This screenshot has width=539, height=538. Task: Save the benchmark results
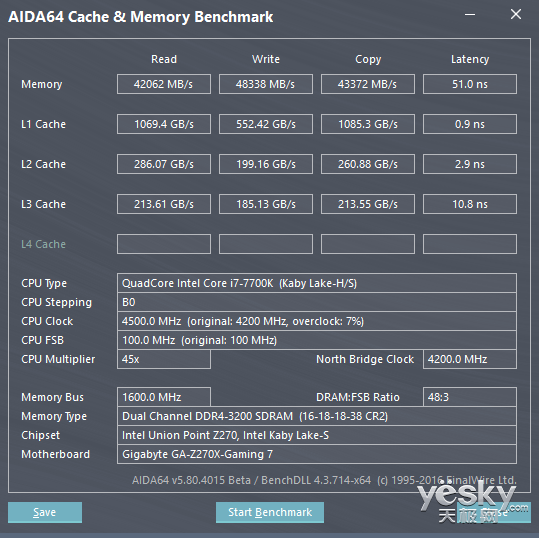[45, 512]
